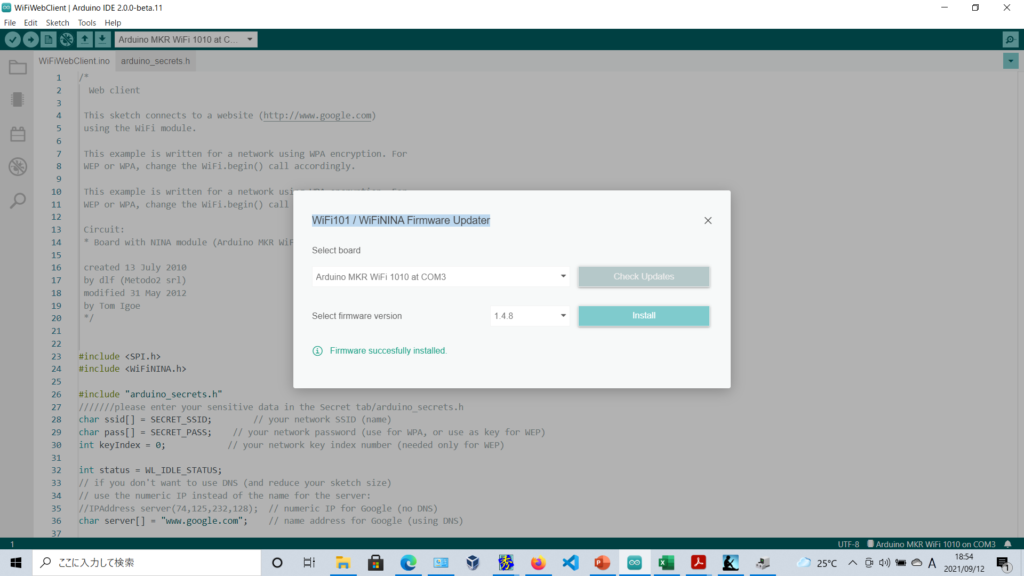Click the Debug bug icon in toolbar
This screenshot has height=576, width=1024.
[x=67, y=40]
